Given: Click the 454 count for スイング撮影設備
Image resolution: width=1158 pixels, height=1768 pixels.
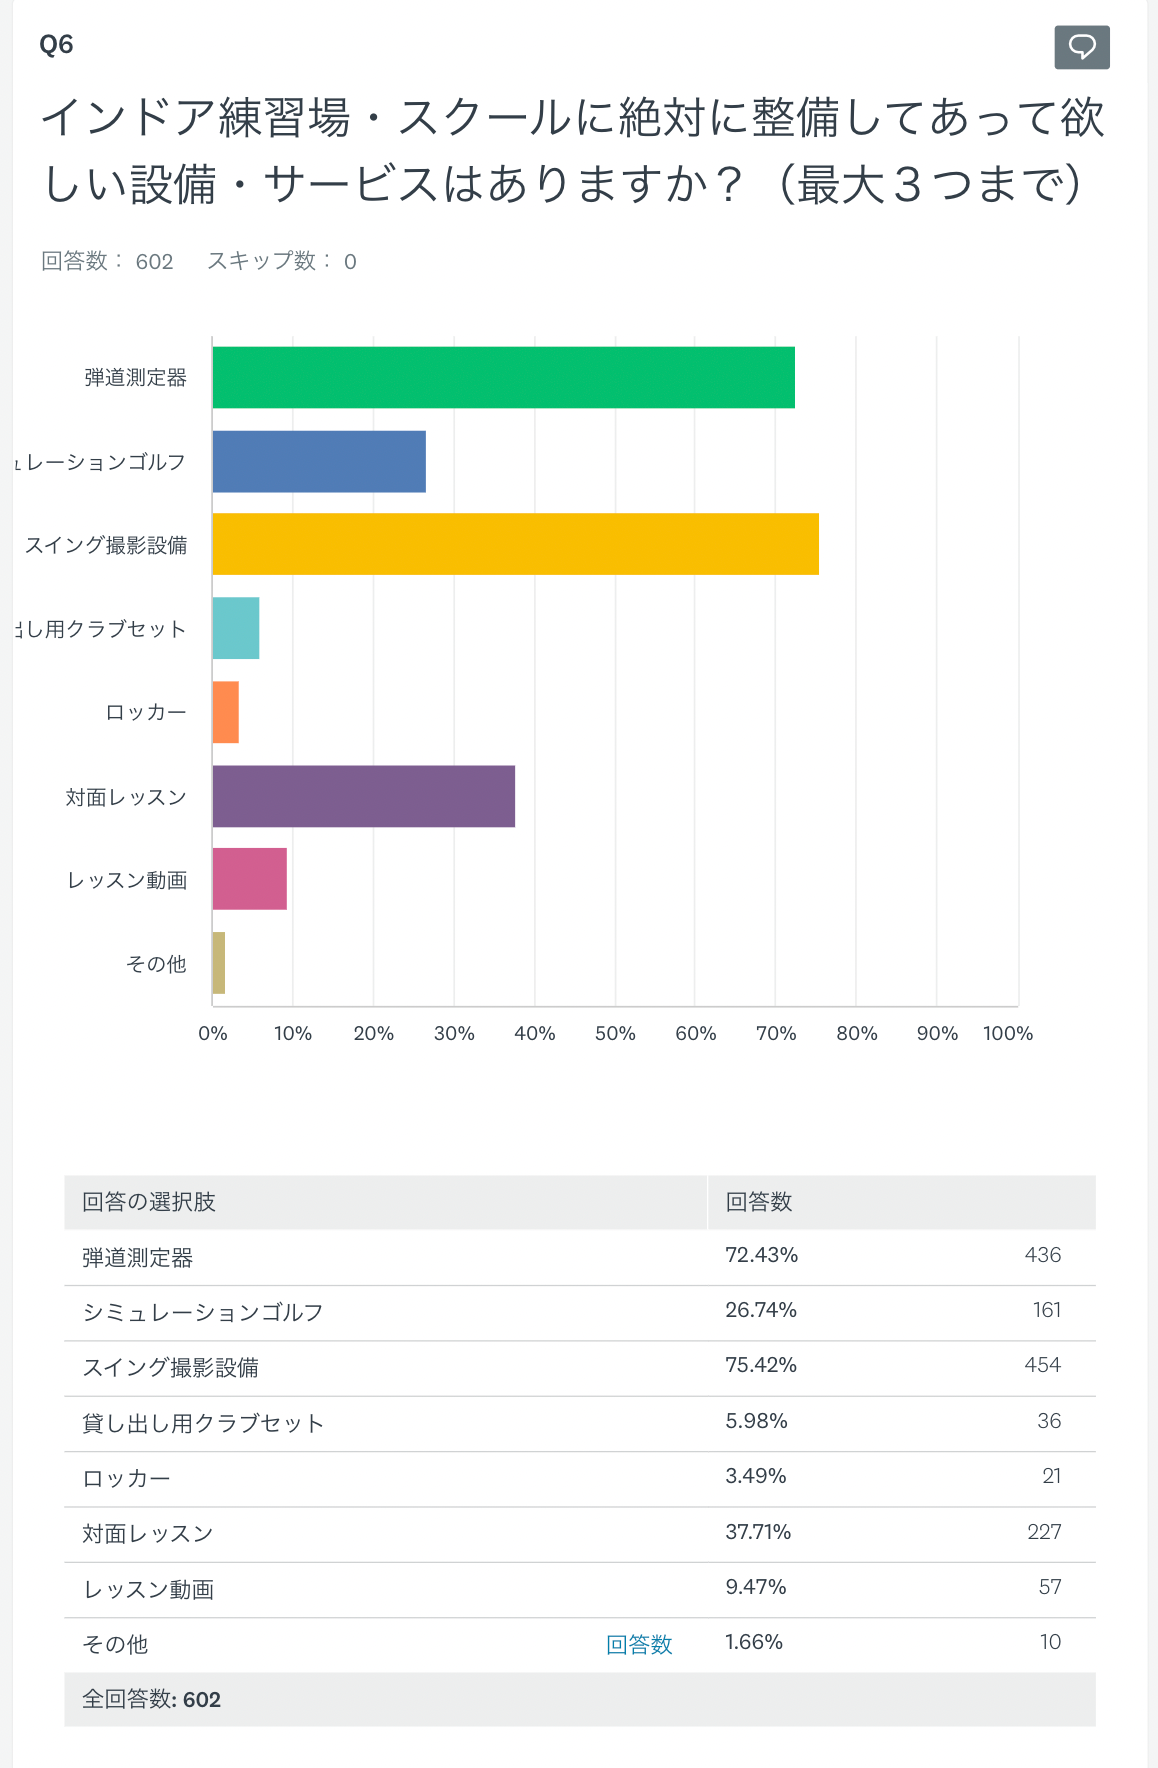Looking at the screenshot, I should tap(1042, 1365).
